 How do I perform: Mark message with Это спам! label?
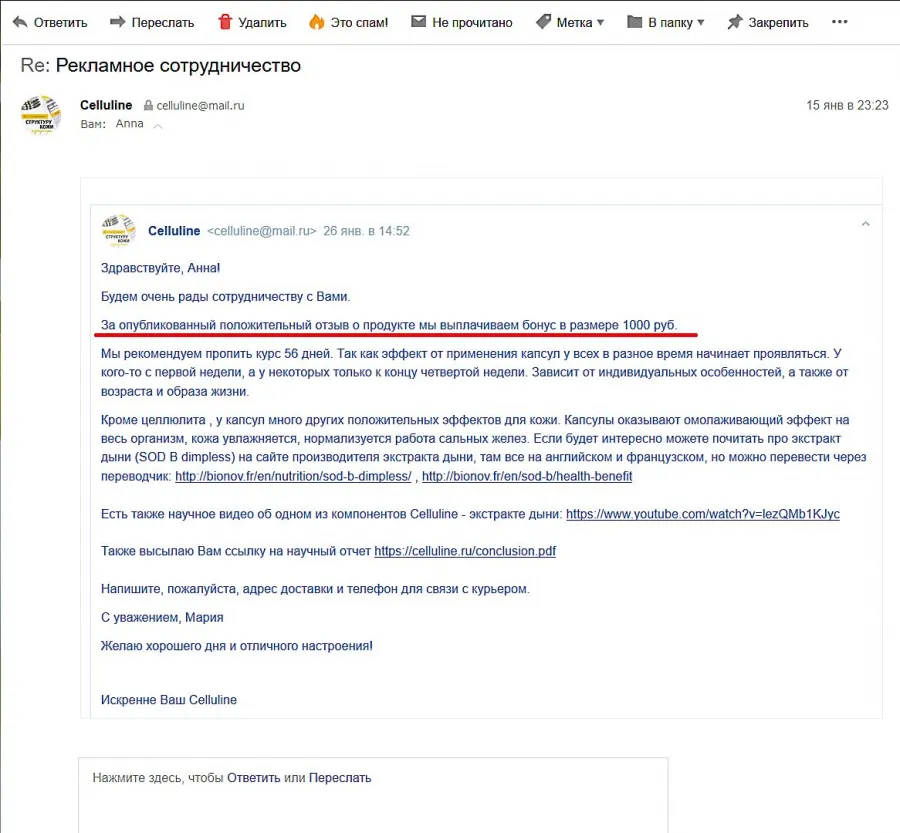click(359, 22)
